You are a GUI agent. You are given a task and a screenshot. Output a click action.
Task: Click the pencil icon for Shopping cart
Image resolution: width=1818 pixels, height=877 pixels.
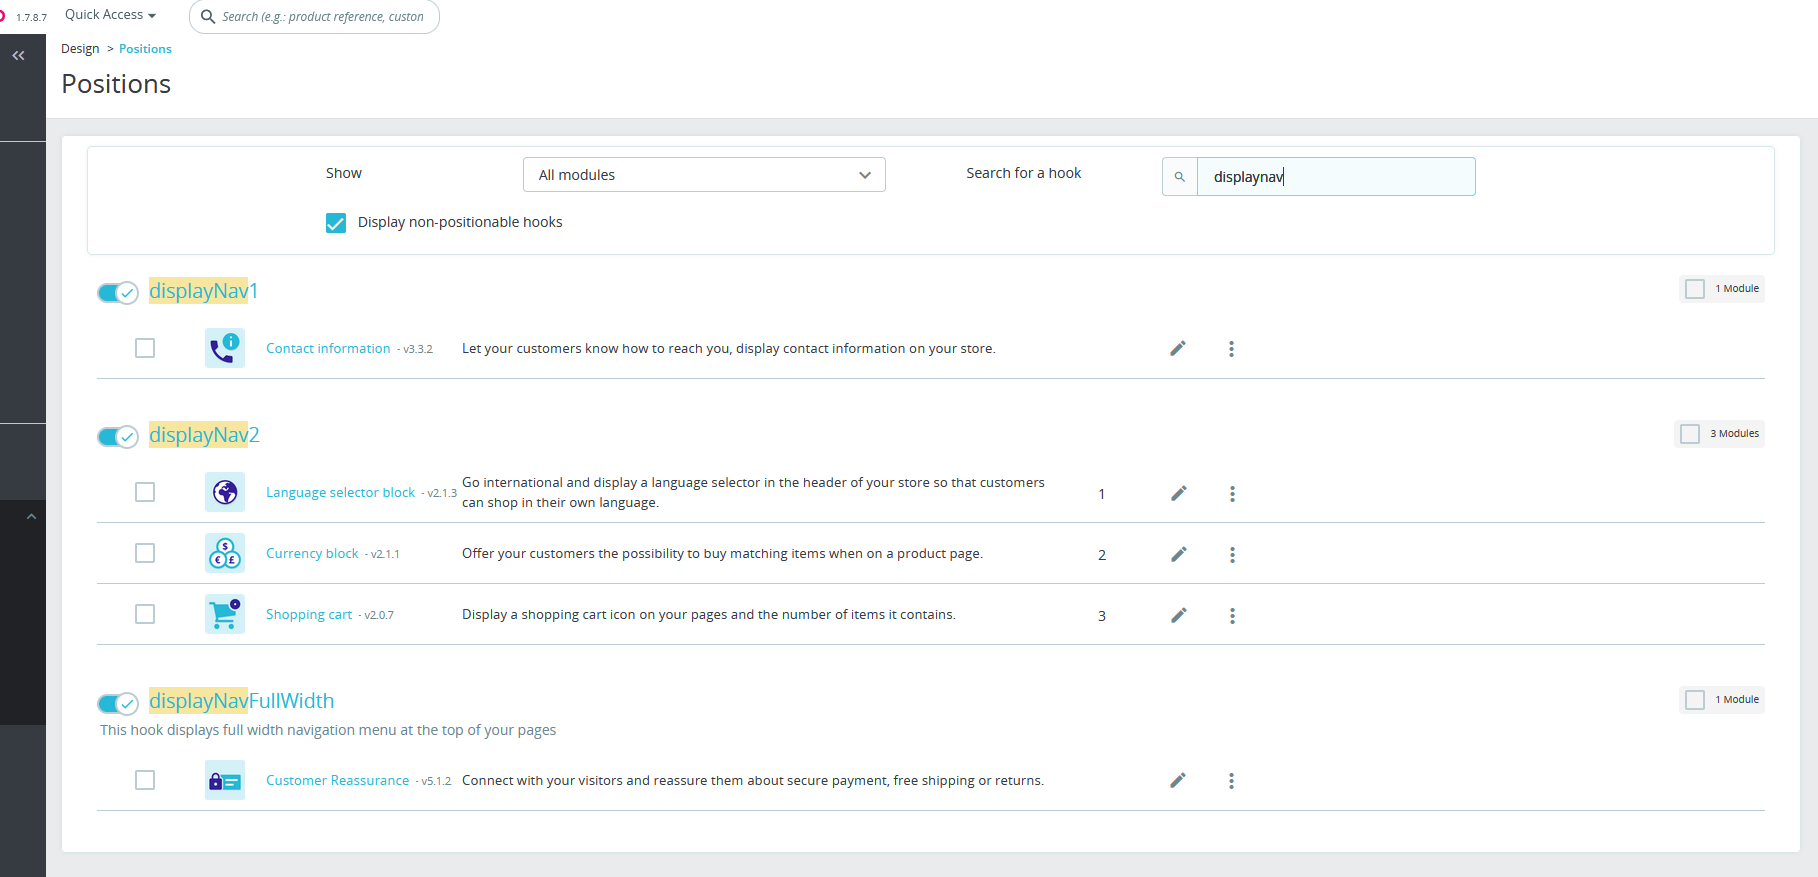coord(1179,615)
